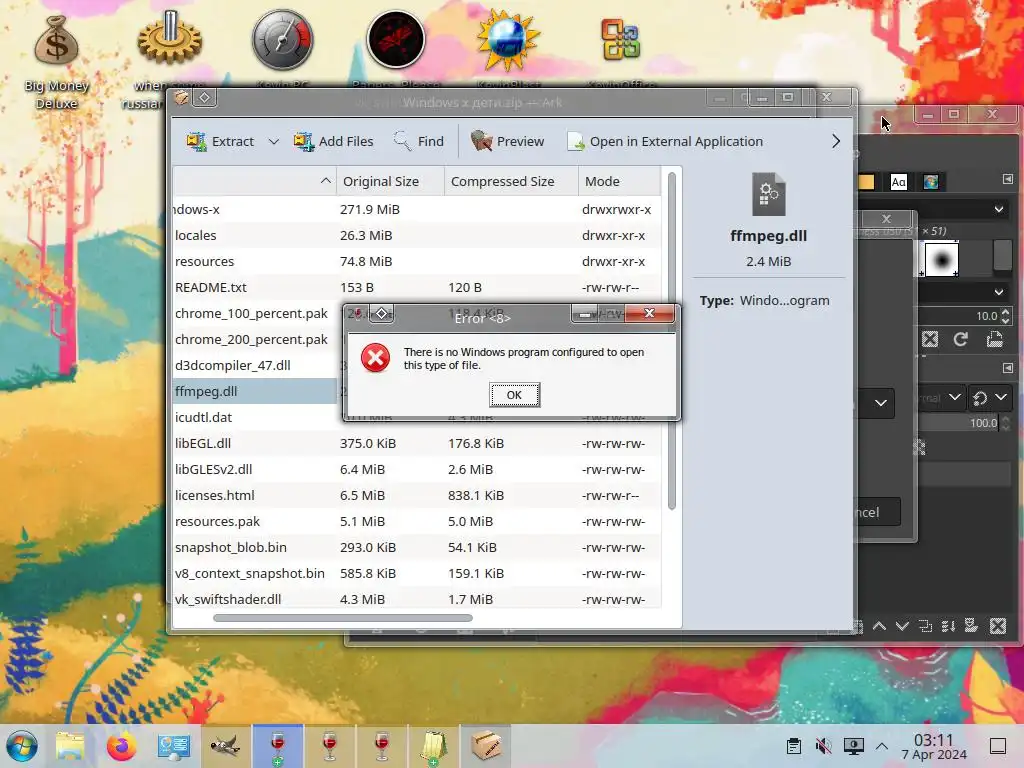Raise layer with up arrow in GIMP
The width and height of the screenshot is (1024, 768).
pos(880,627)
